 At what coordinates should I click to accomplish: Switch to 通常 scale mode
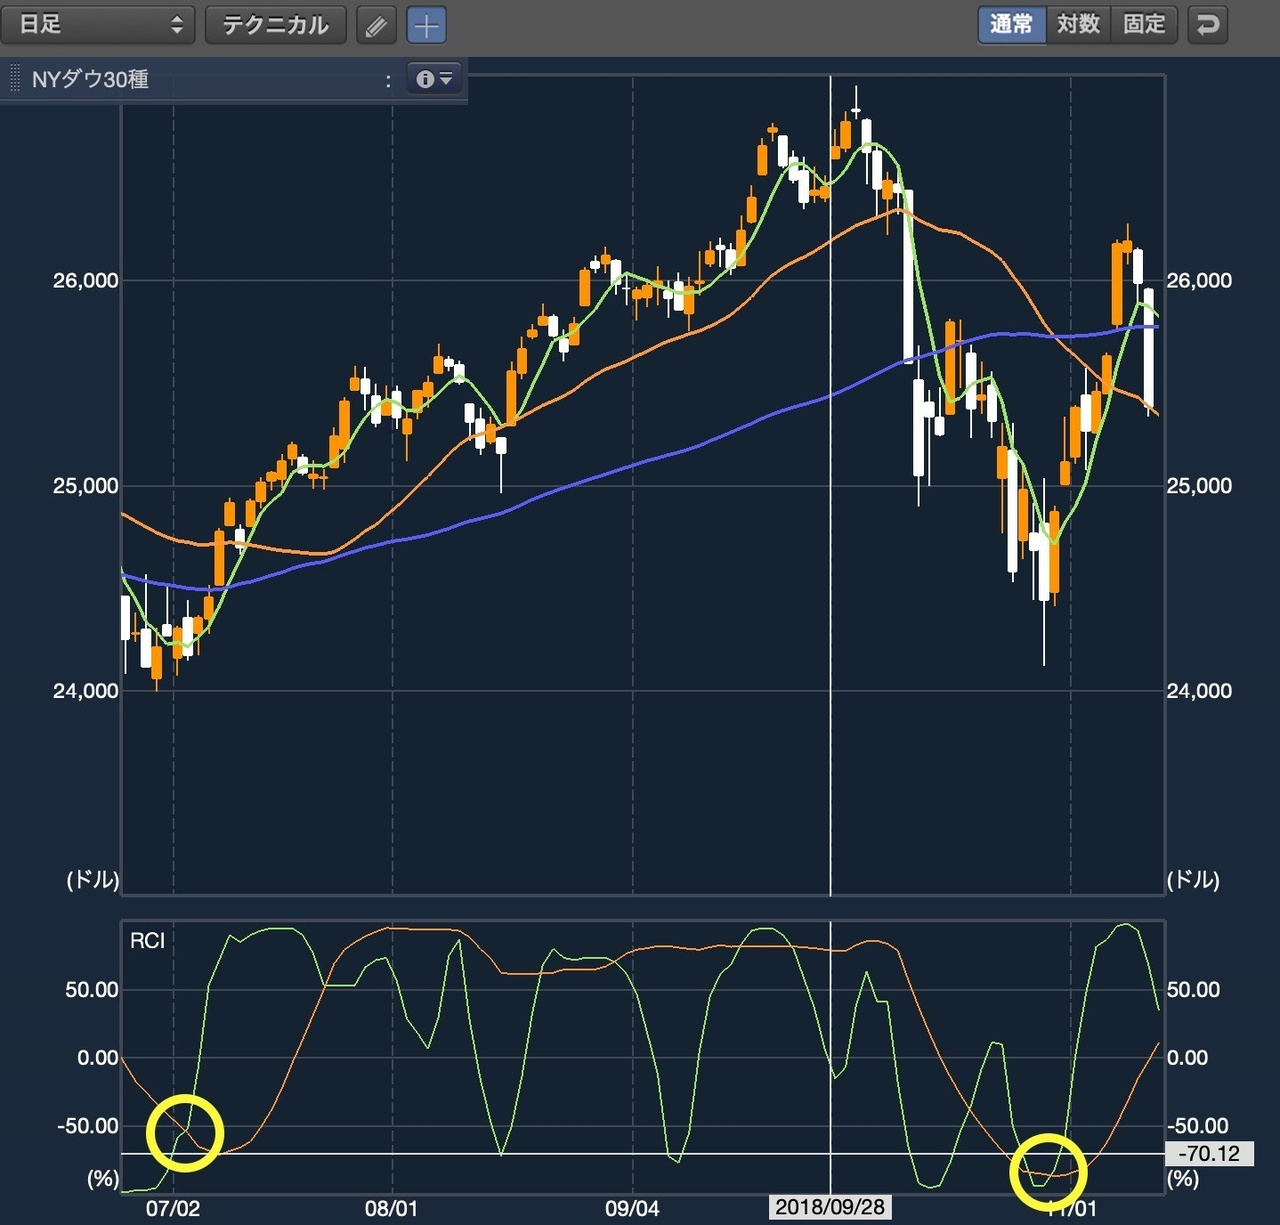pyautogui.click(x=1011, y=24)
